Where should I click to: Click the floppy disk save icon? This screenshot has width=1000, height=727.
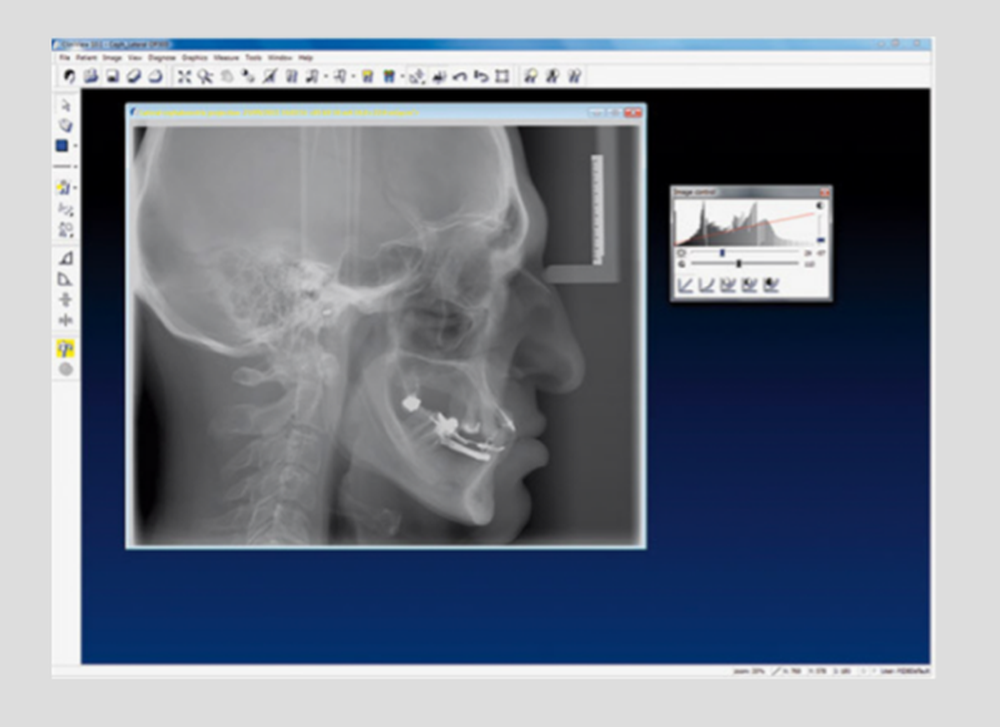point(113,77)
